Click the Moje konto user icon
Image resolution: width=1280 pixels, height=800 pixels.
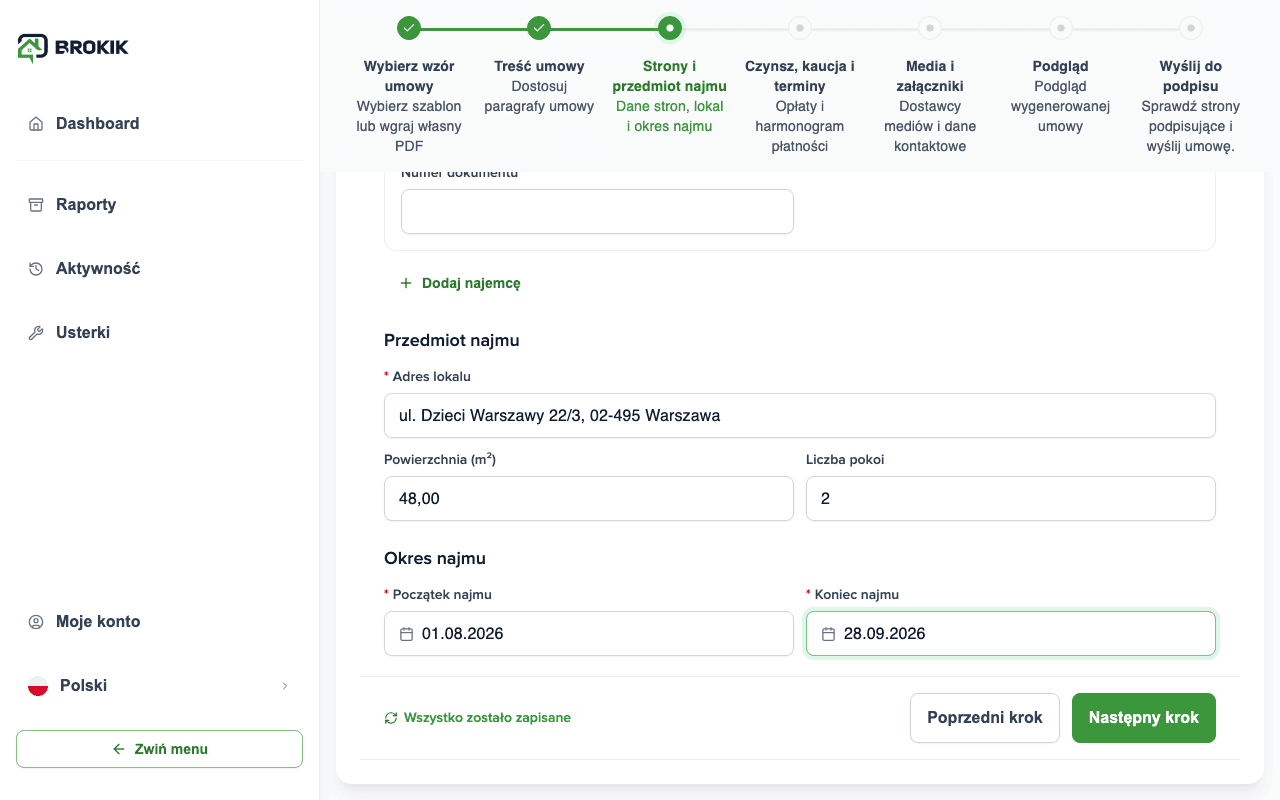point(36,622)
